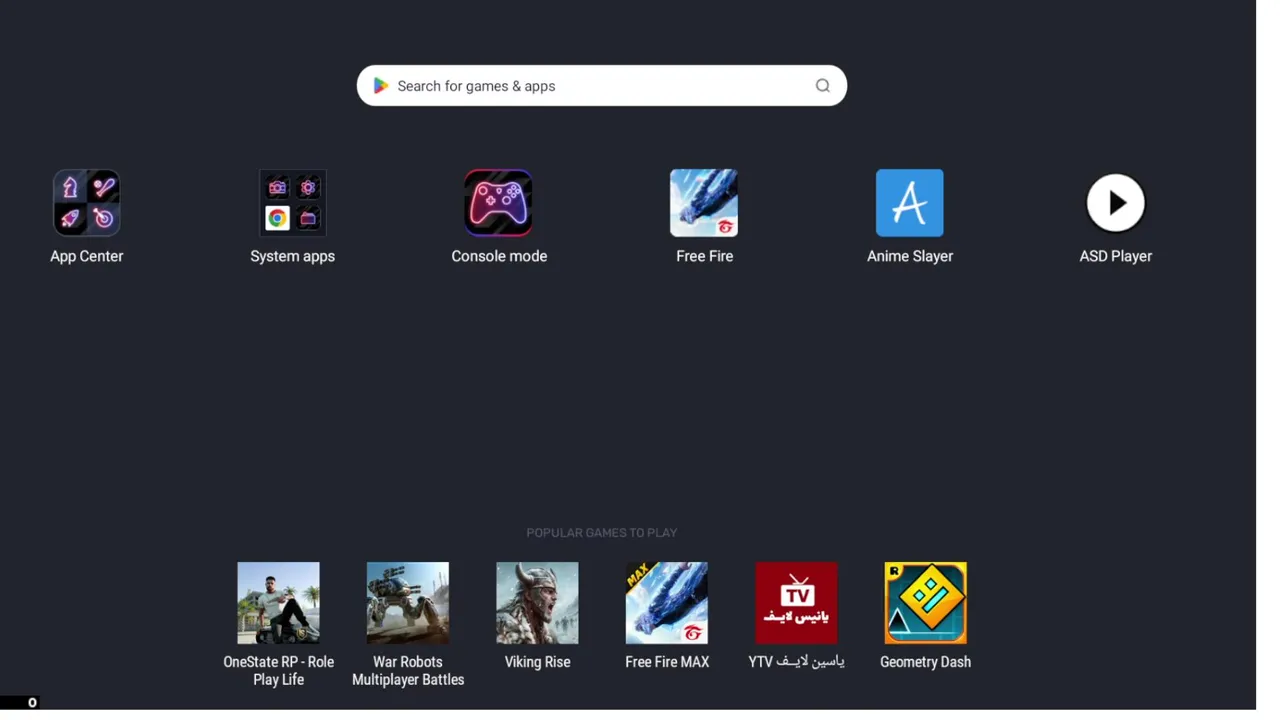This screenshot has width=1280, height=720.
Task: Open the App Center icon
Action: click(x=86, y=203)
